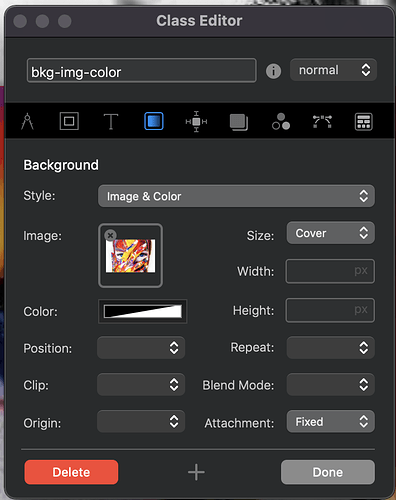Image resolution: width=396 pixels, height=500 pixels.
Task: Click the info icon beside the class name
Action: point(273,71)
